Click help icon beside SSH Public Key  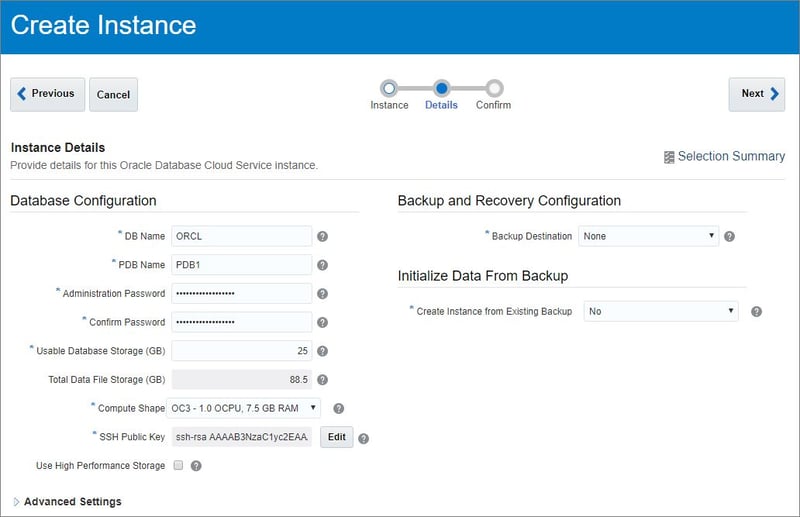tap(363, 438)
